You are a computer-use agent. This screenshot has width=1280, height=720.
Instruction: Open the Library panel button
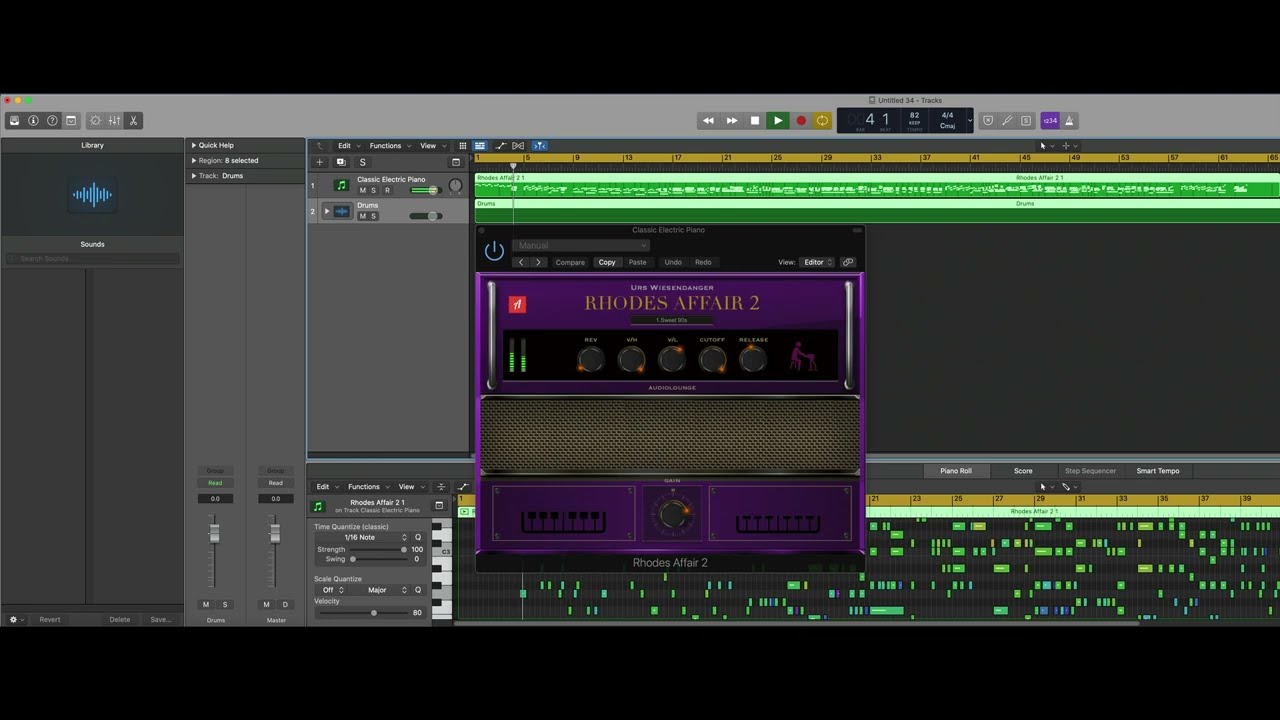[14, 121]
